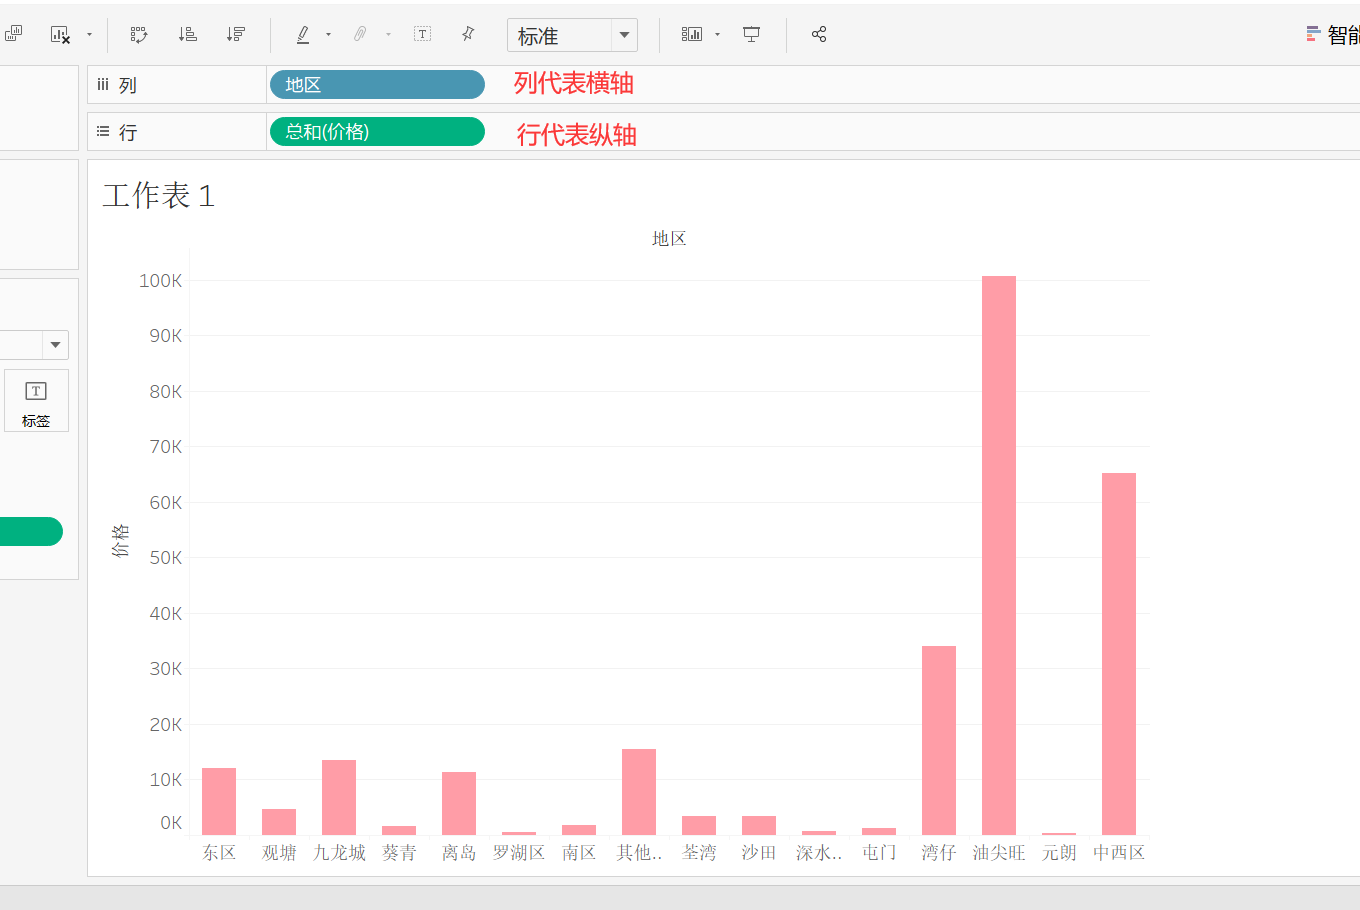Click the 工作表 1 sheet title
Screen dimensions: 1360x910
(158, 195)
